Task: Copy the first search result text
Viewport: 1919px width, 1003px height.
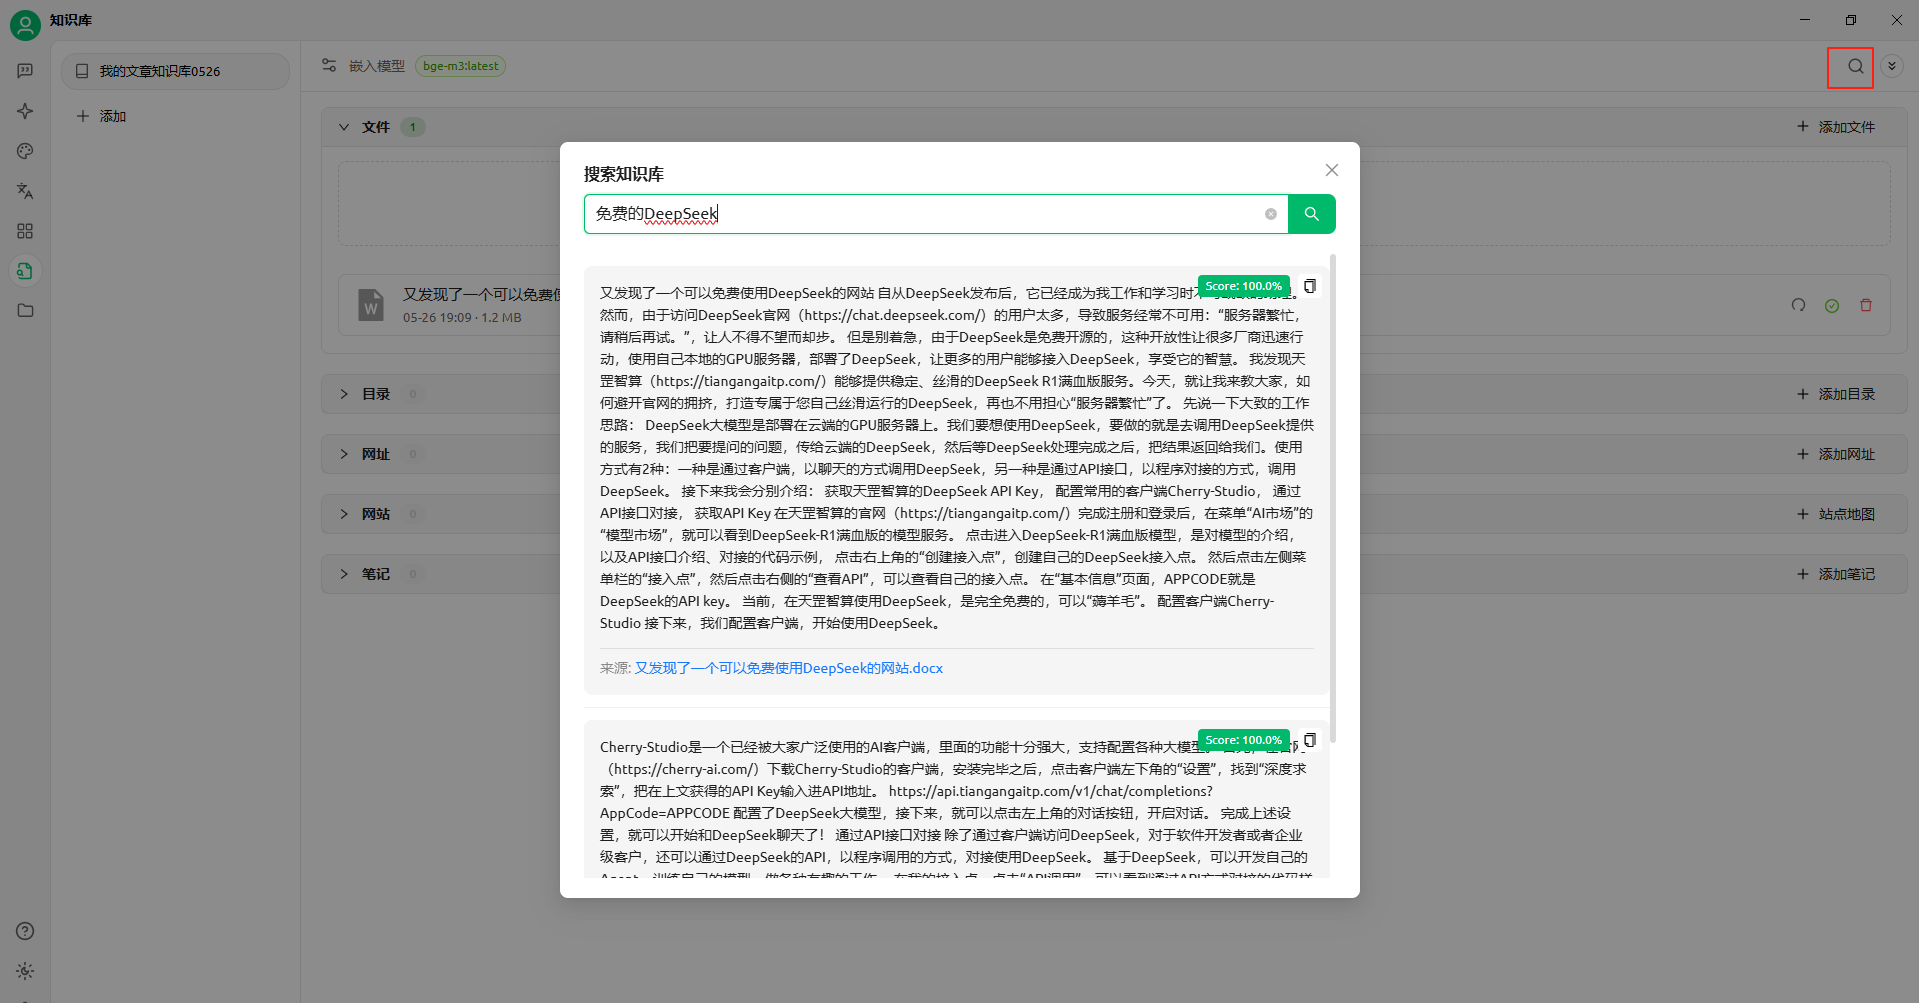Action: point(1309,286)
